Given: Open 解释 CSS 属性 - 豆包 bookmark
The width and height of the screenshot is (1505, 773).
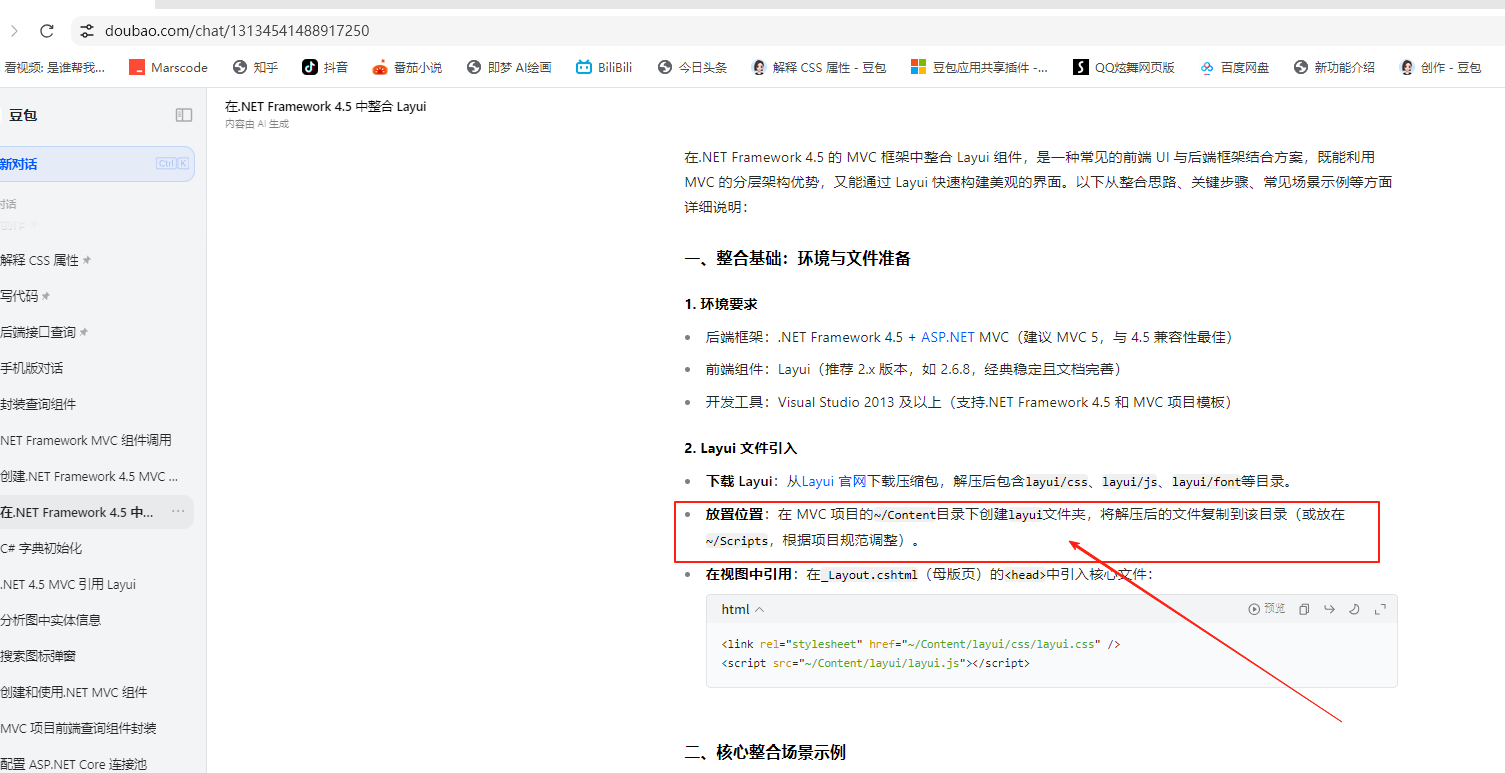Looking at the screenshot, I should [x=819, y=67].
